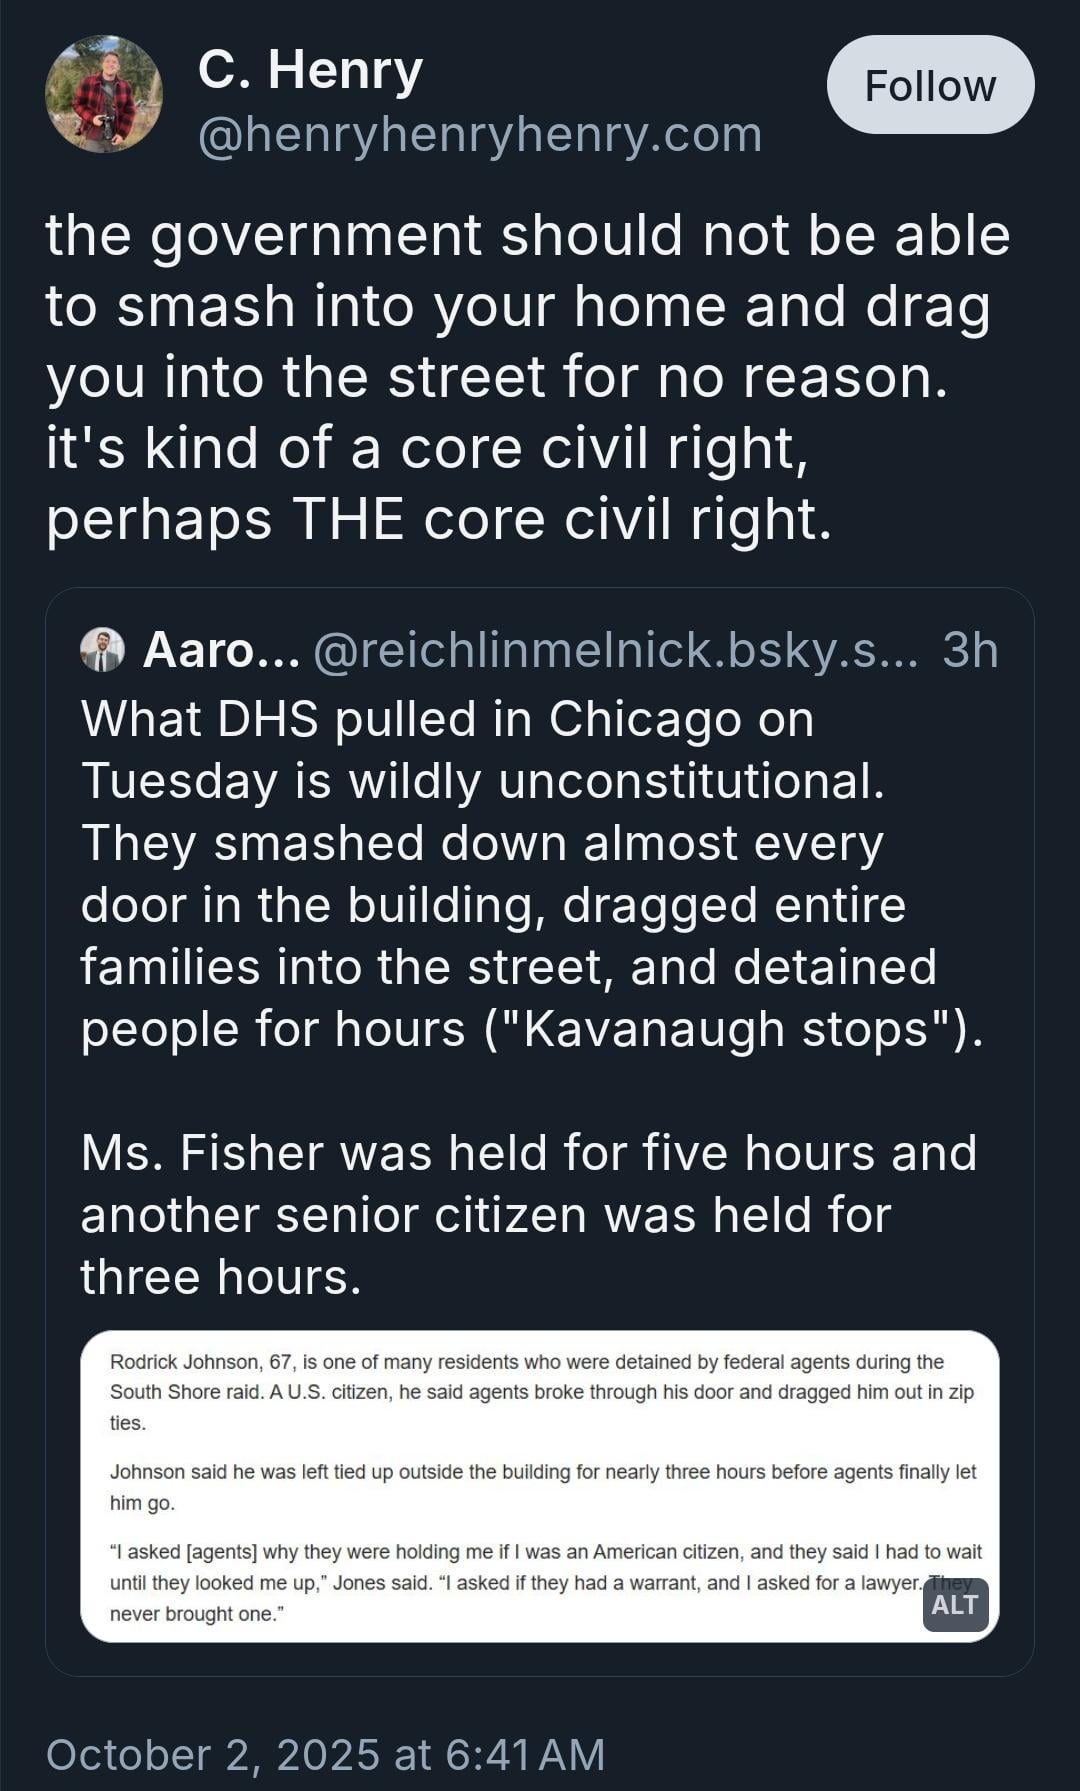Follow C. Henry
Viewport: 1080px width, 1791px height.
pyautogui.click(x=930, y=85)
